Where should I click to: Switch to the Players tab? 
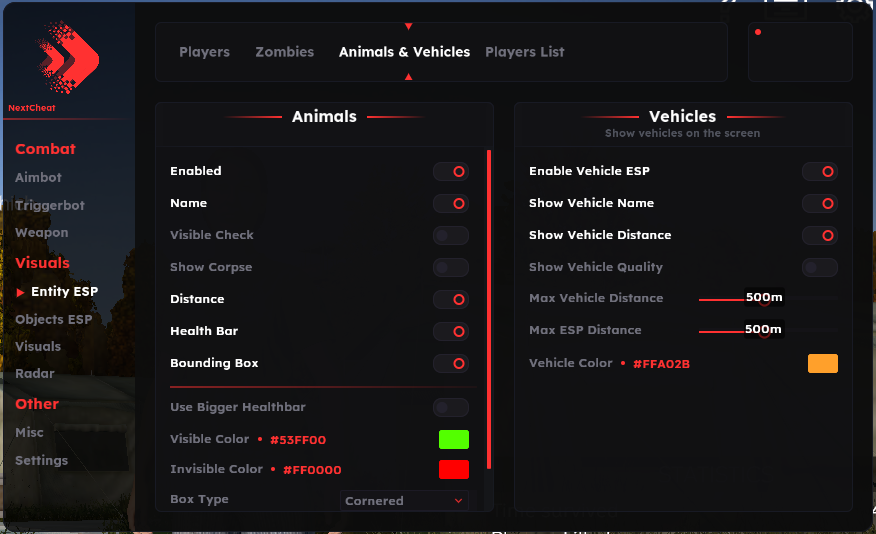click(204, 52)
